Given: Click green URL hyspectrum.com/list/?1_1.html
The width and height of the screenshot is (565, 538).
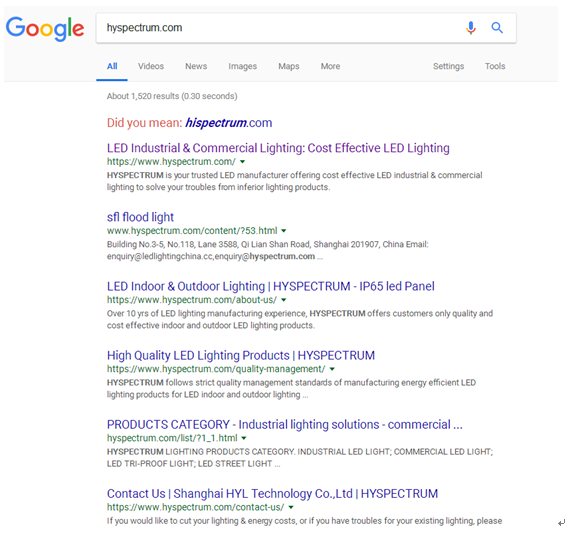Looking at the screenshot, I should (172, 438).
